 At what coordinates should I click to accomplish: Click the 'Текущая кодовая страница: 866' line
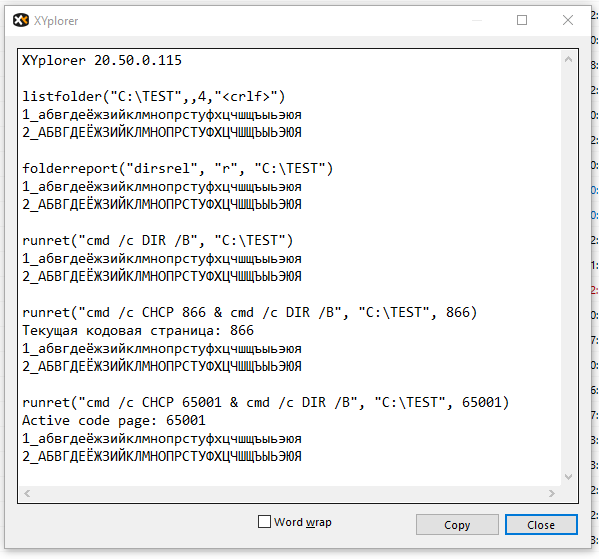pos(138,331)
